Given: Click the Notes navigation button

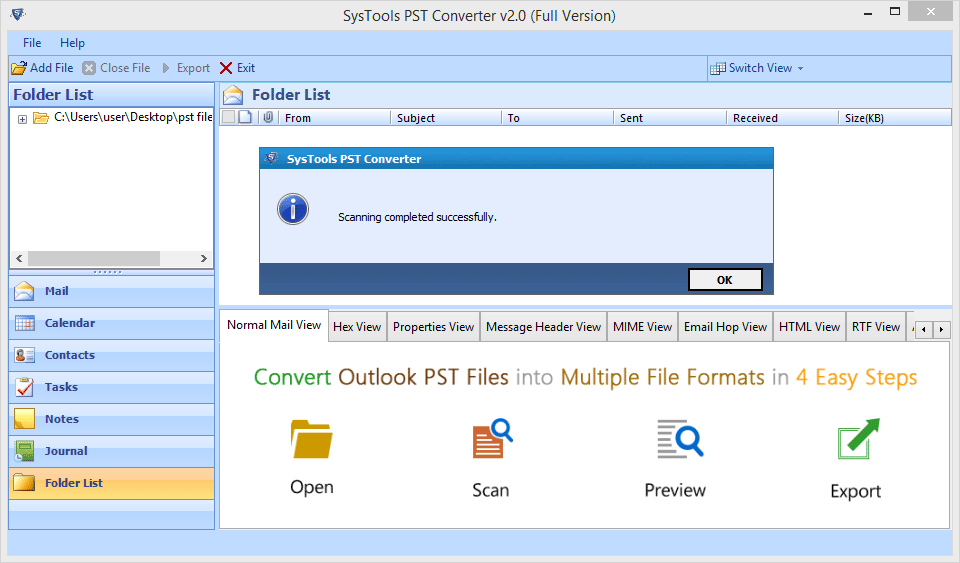Looking at the screenshot, I should (111, 419).
